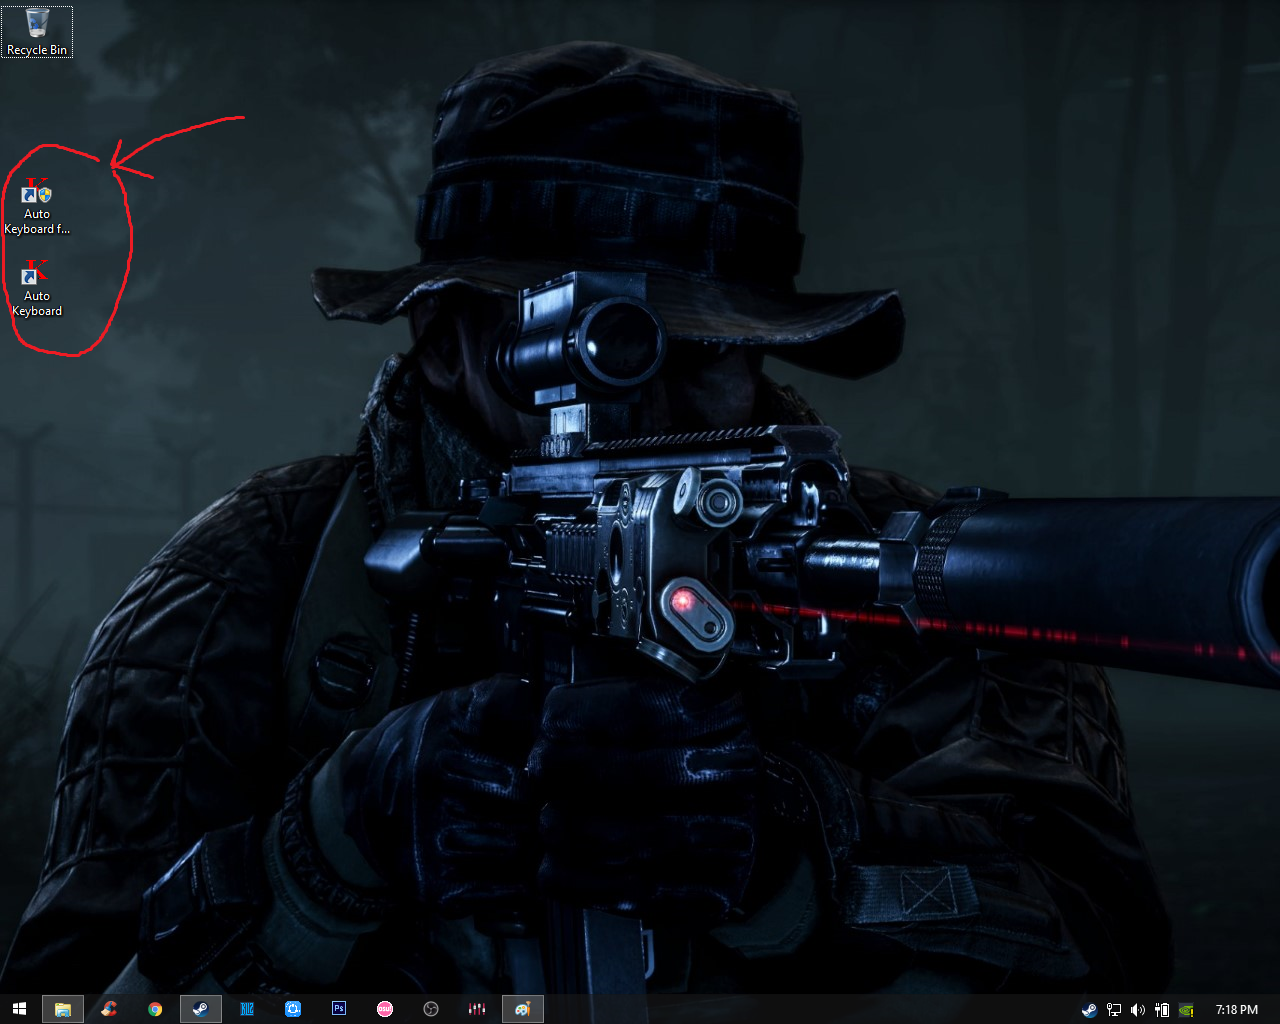This screenshot has height=1024, width=1280.
Task: Select the Recycle Bin desktop icon
Action: click(x=37, y=32)
